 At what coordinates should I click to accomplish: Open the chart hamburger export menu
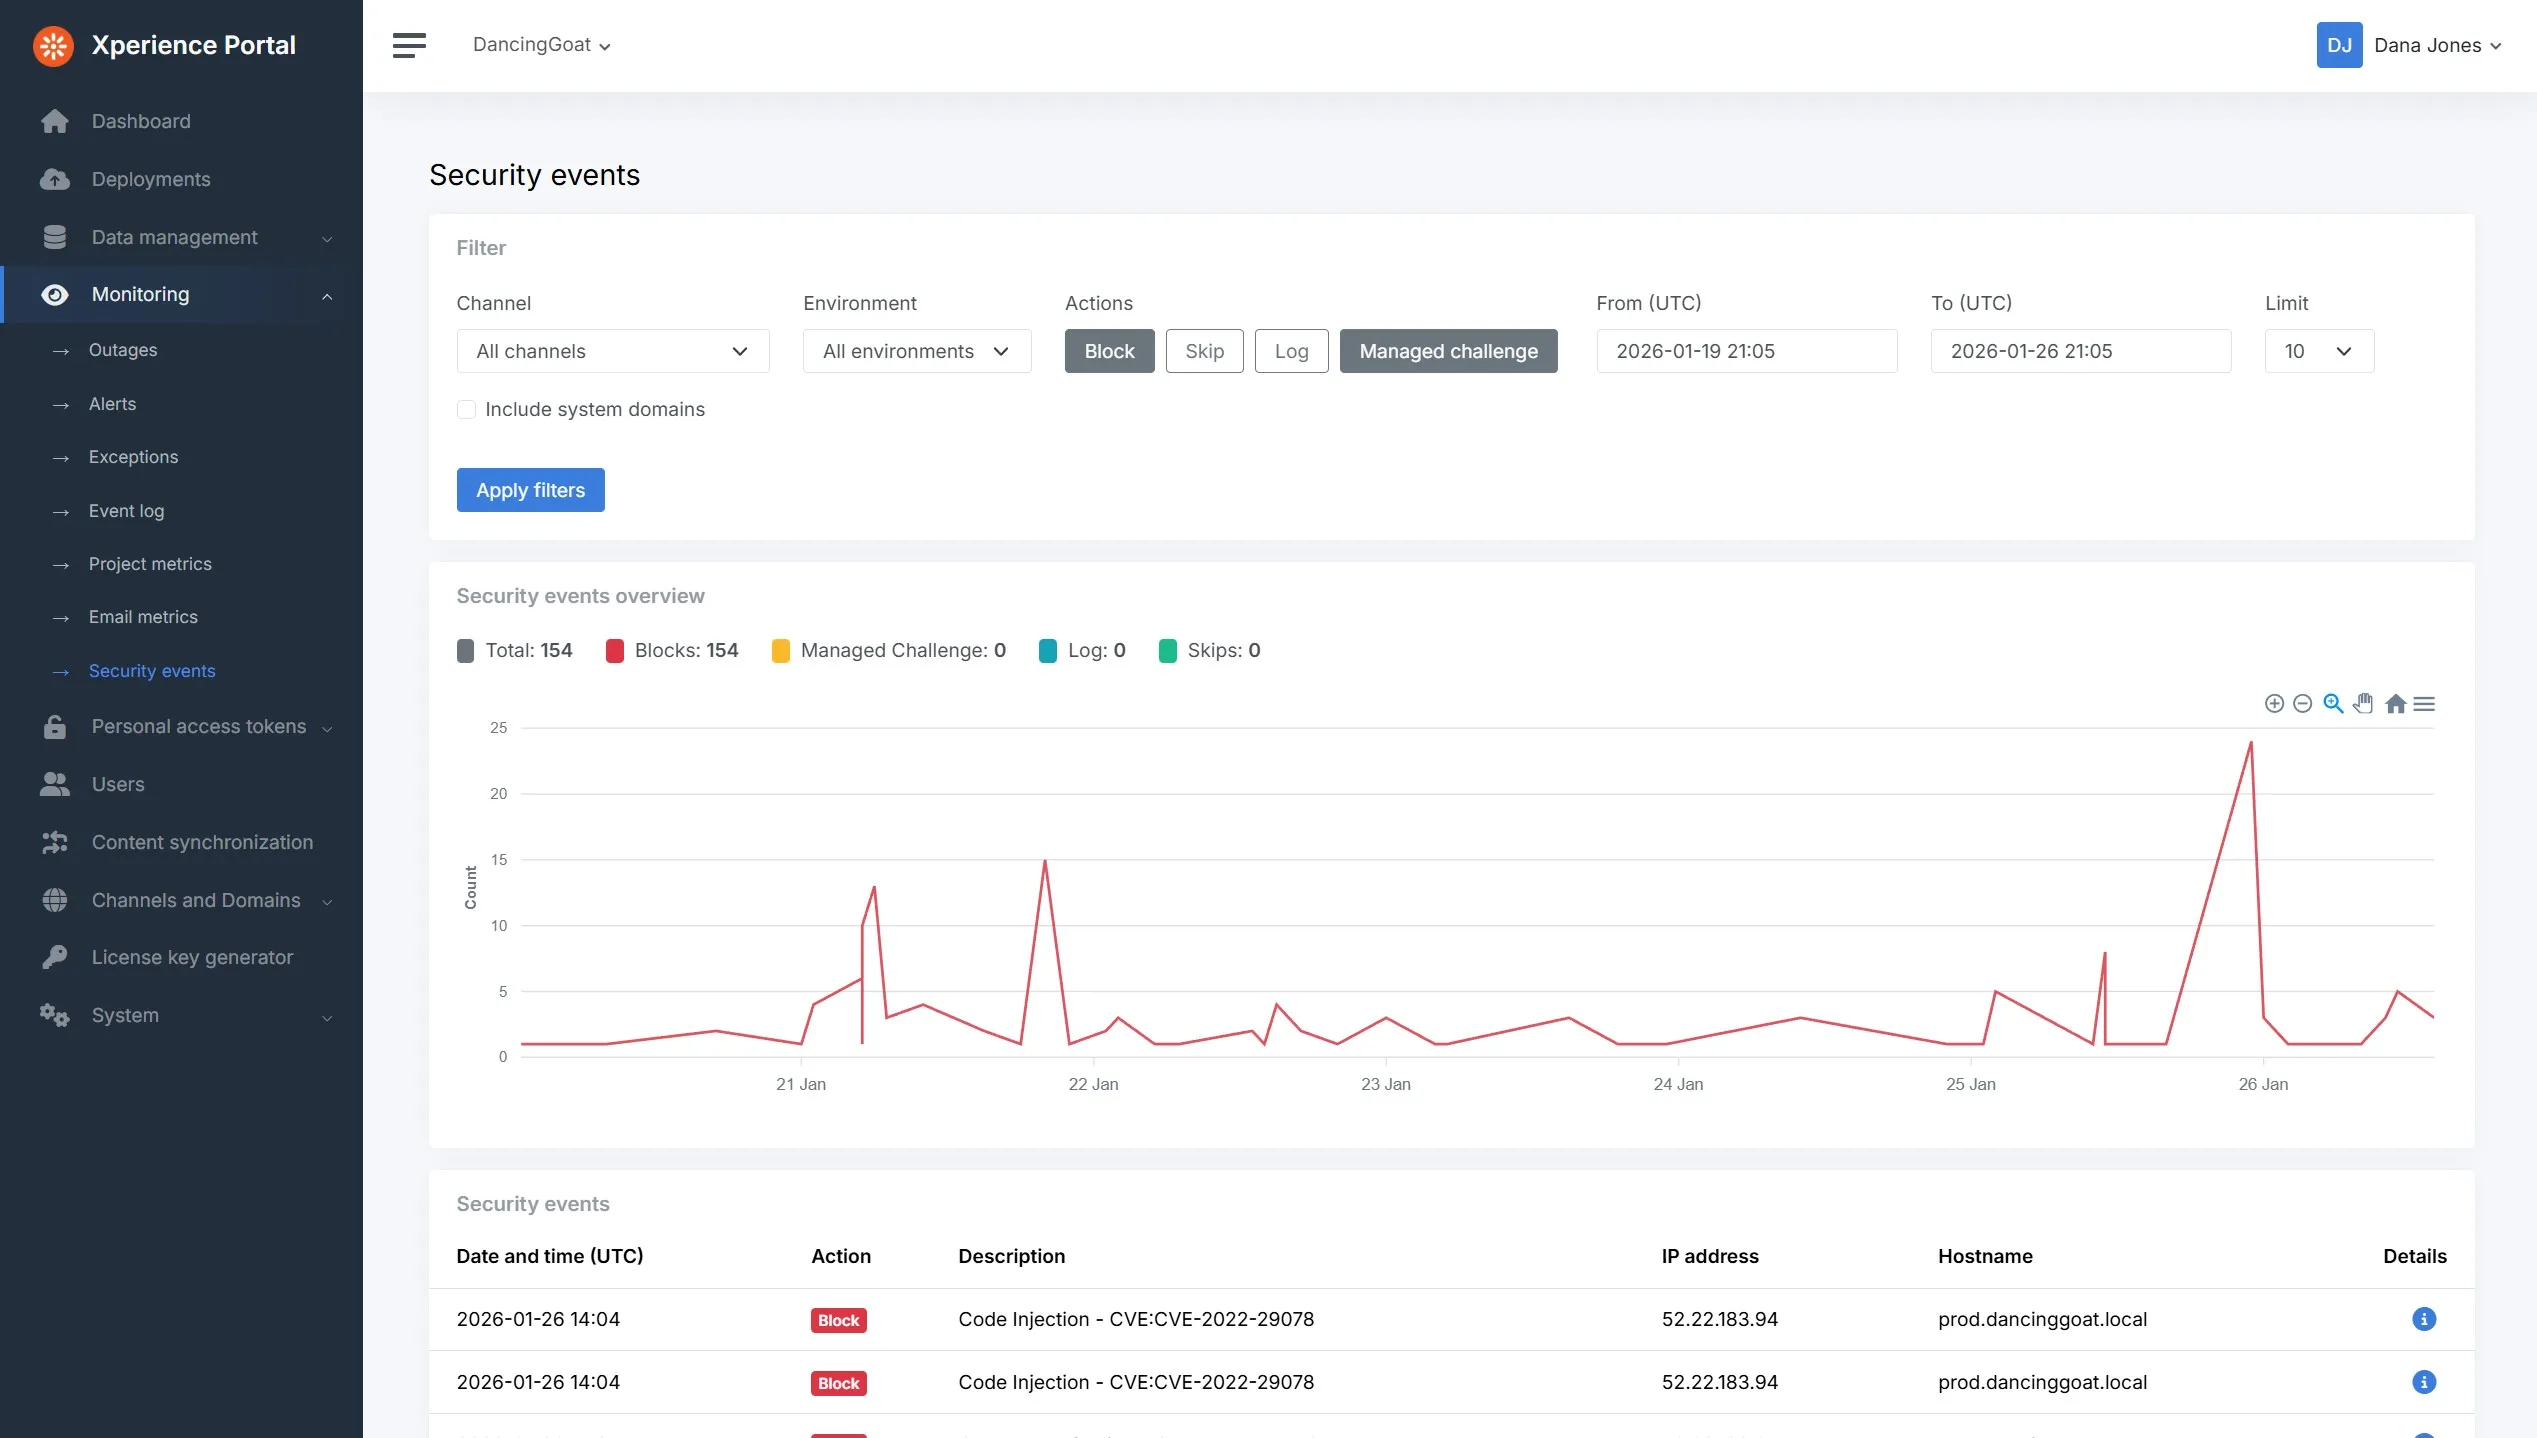[2424, 704]
